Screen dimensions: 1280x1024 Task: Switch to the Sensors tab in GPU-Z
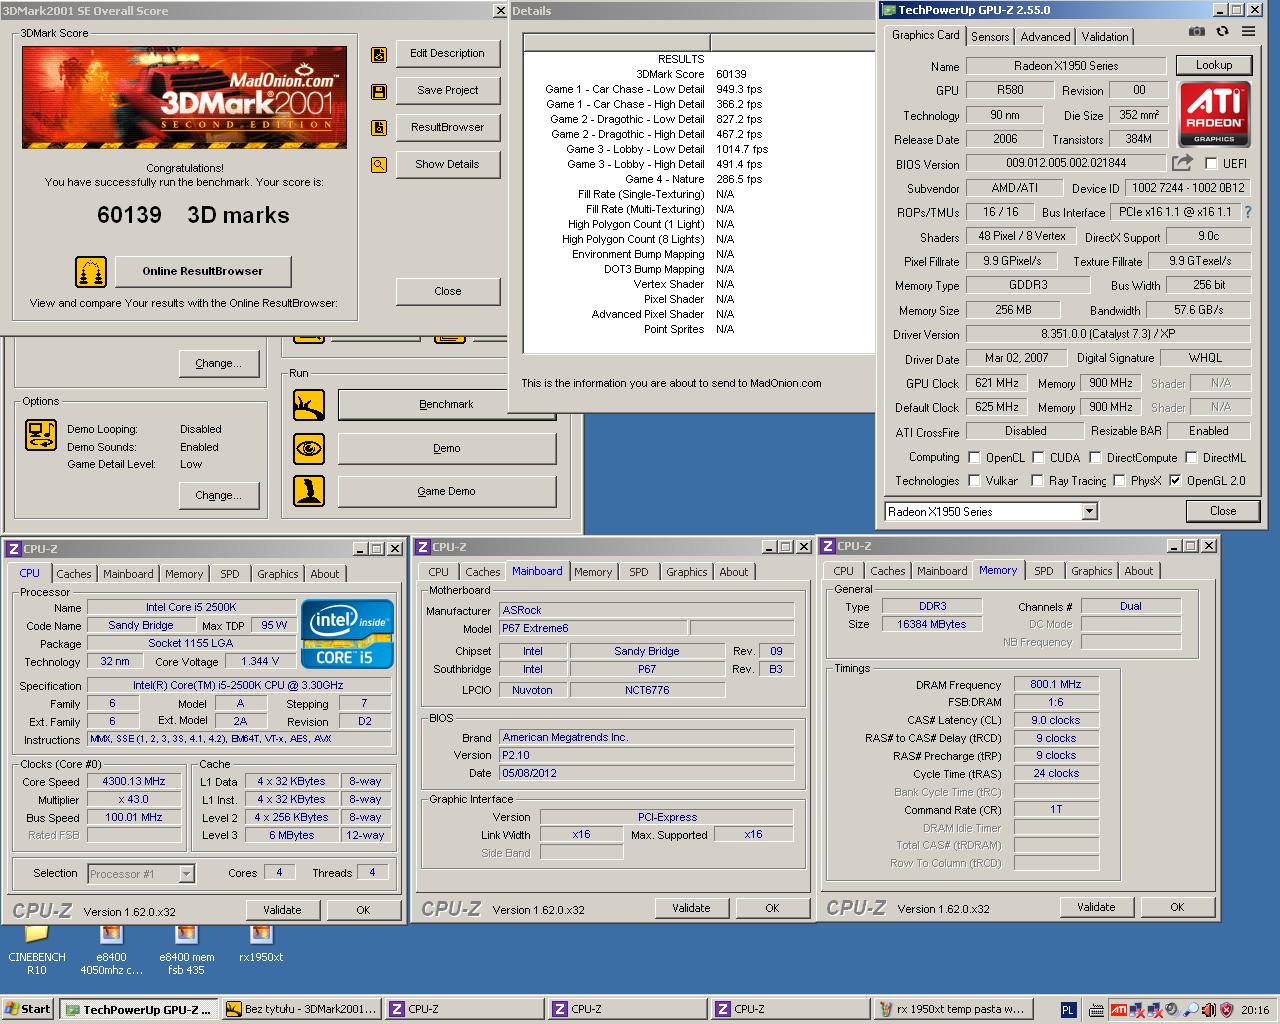point(990,36)
